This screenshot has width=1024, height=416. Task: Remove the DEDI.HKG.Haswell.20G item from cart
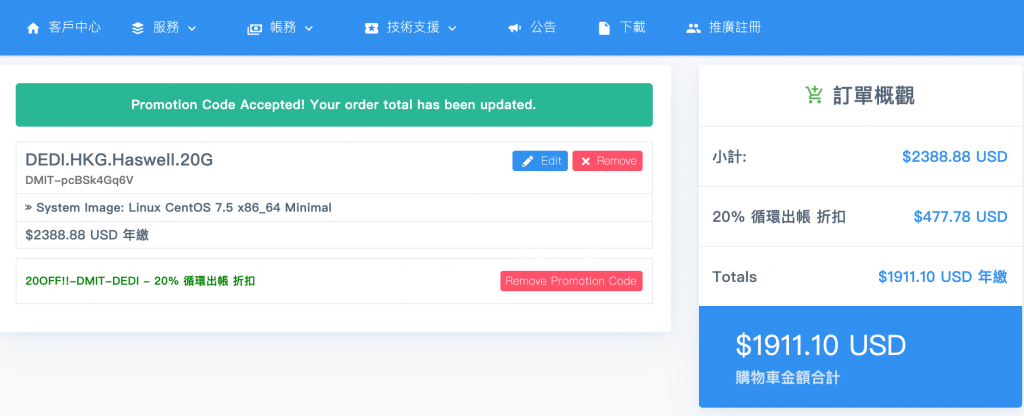tap(607, 161)
